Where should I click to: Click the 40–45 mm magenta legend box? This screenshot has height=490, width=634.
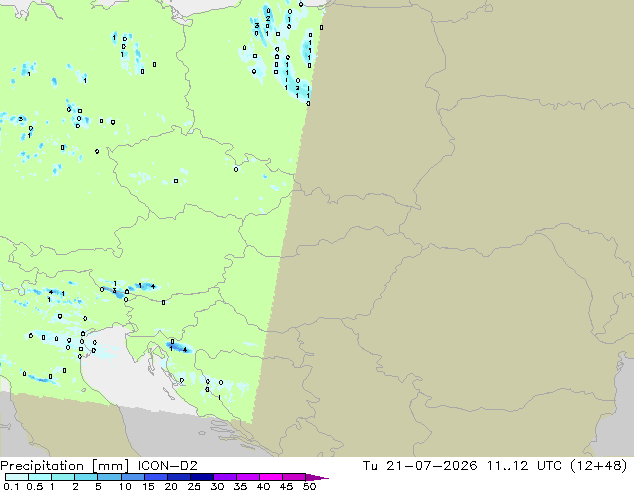270,477
